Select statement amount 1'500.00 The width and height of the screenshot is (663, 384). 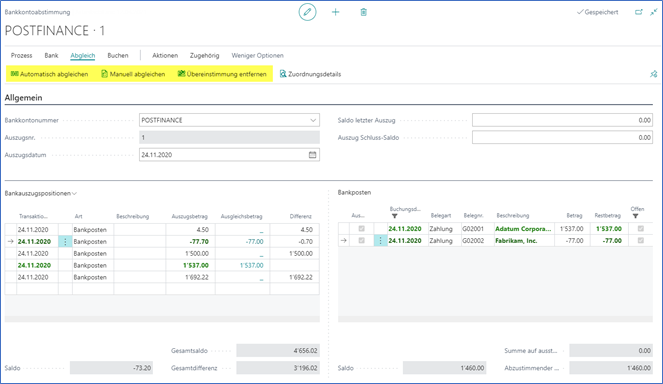[197, 253]
